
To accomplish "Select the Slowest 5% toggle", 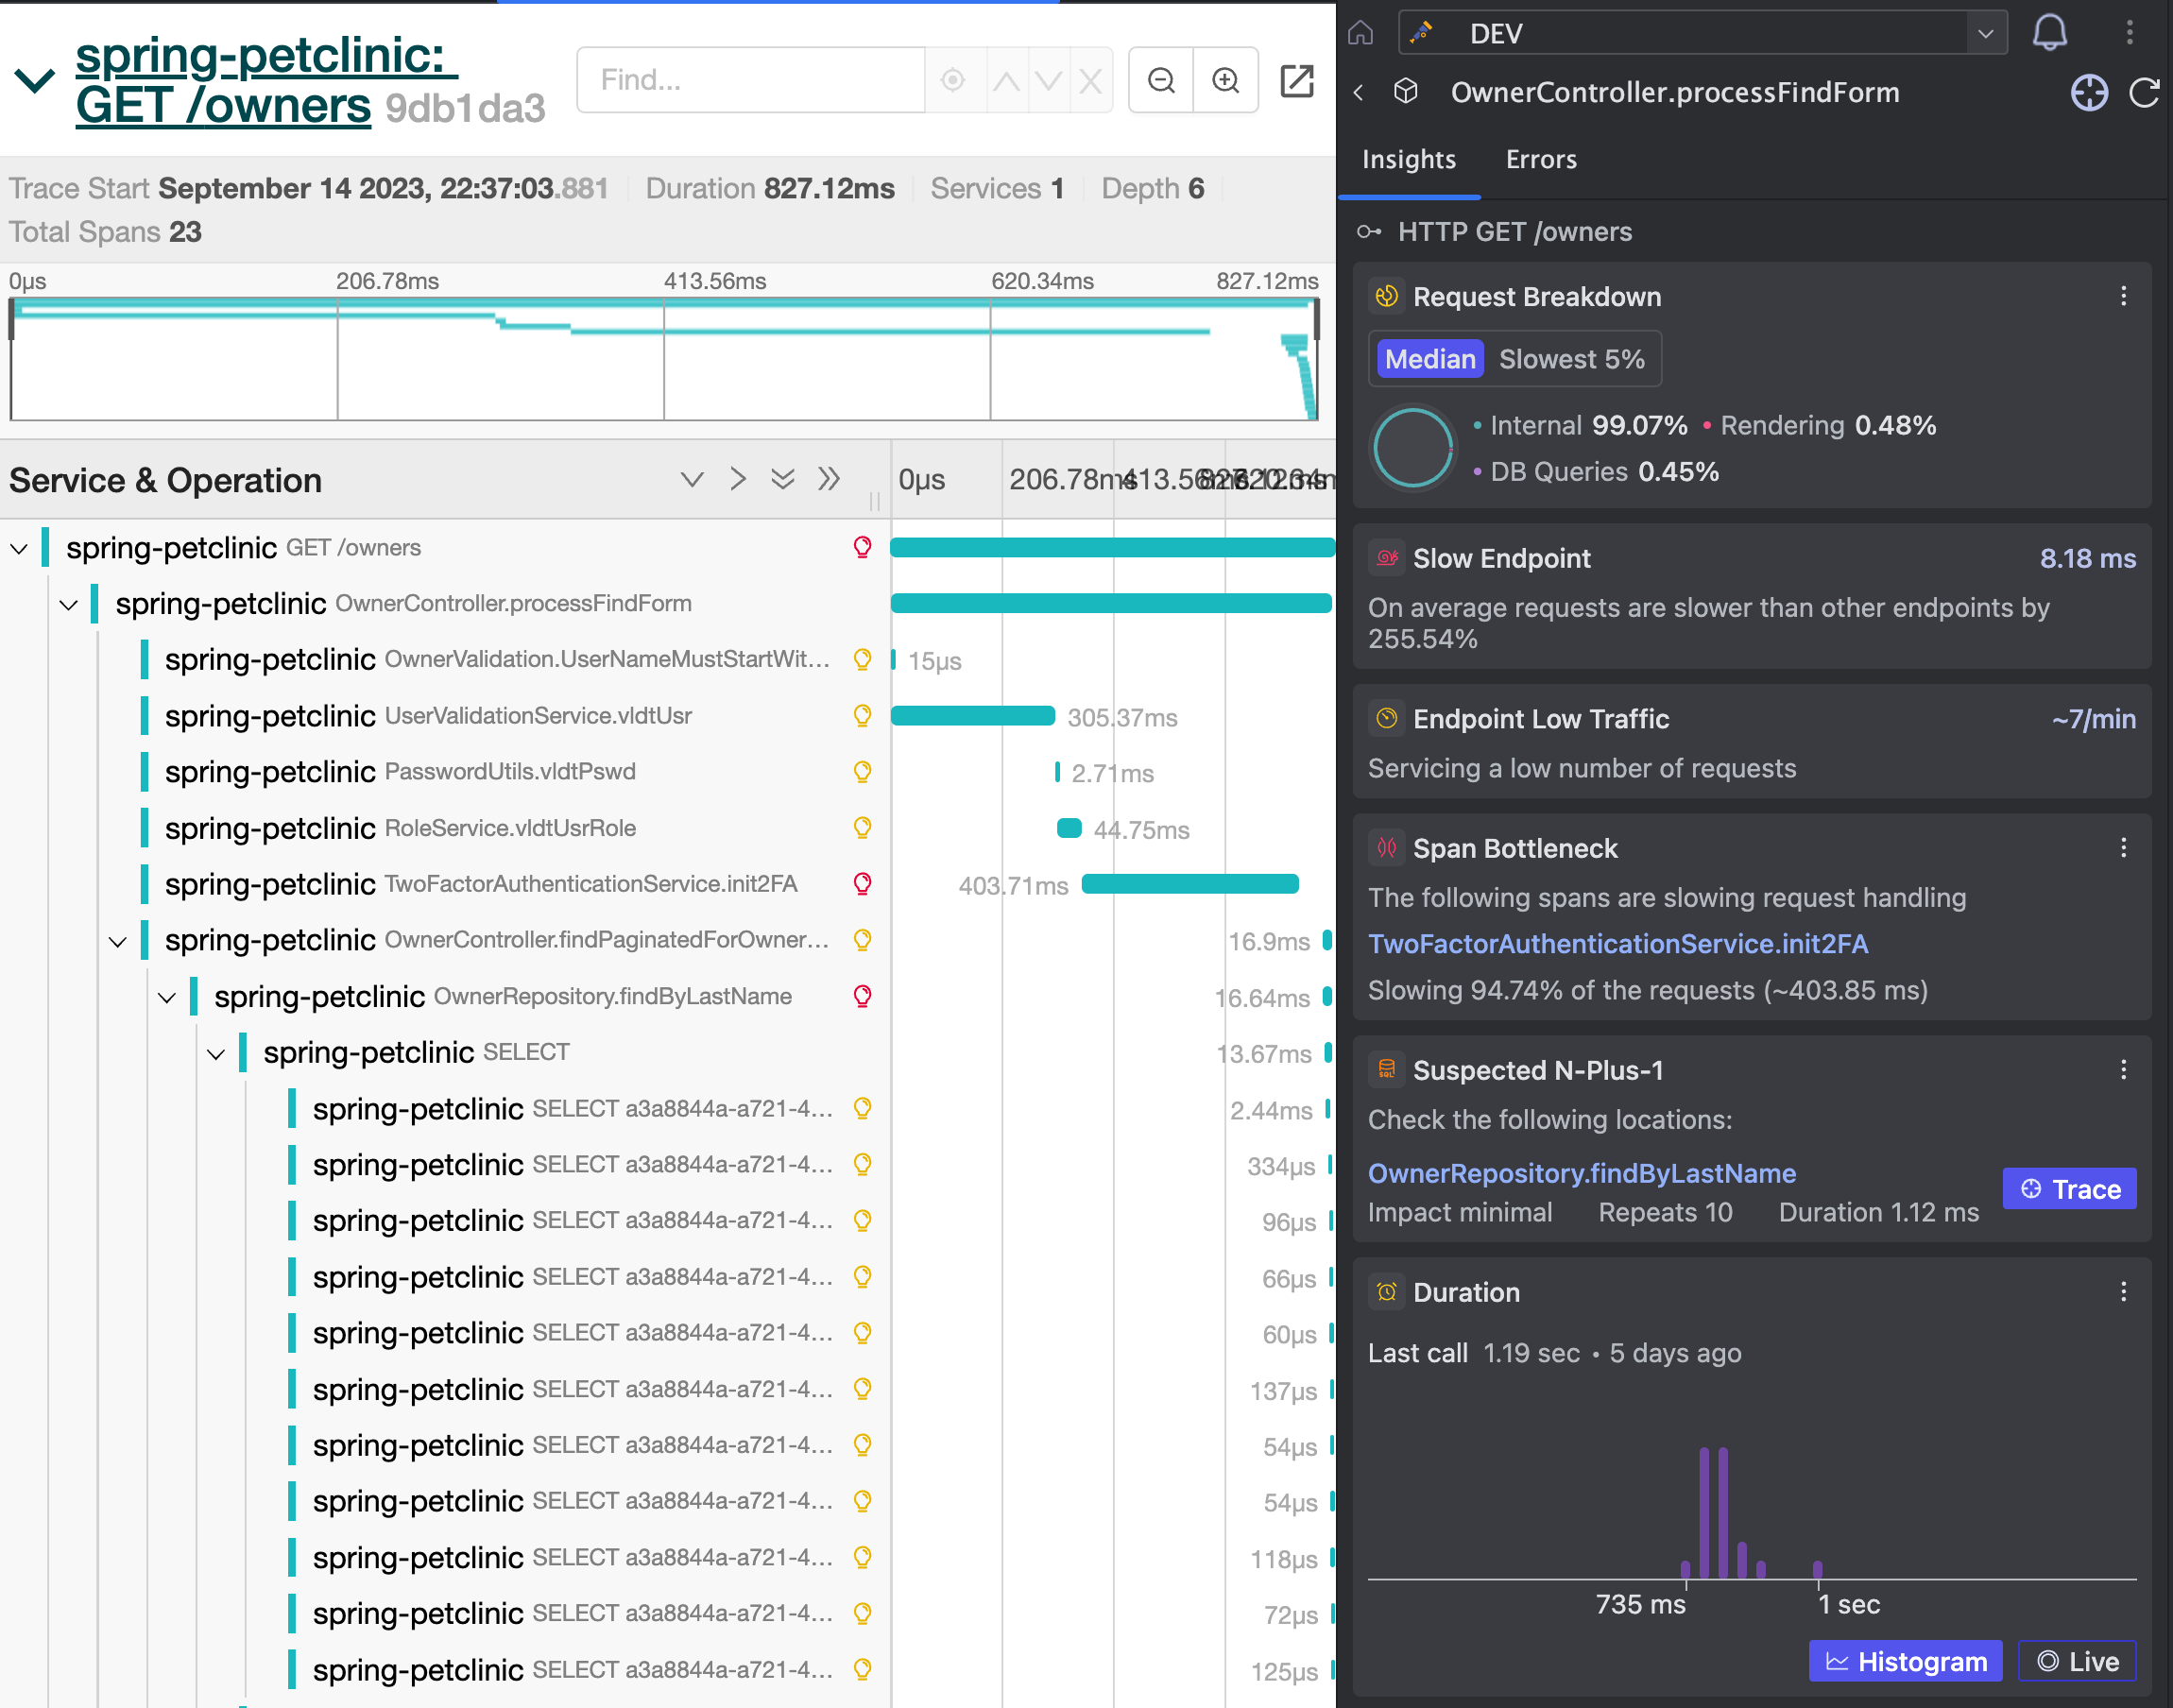I will [1572, 359].
